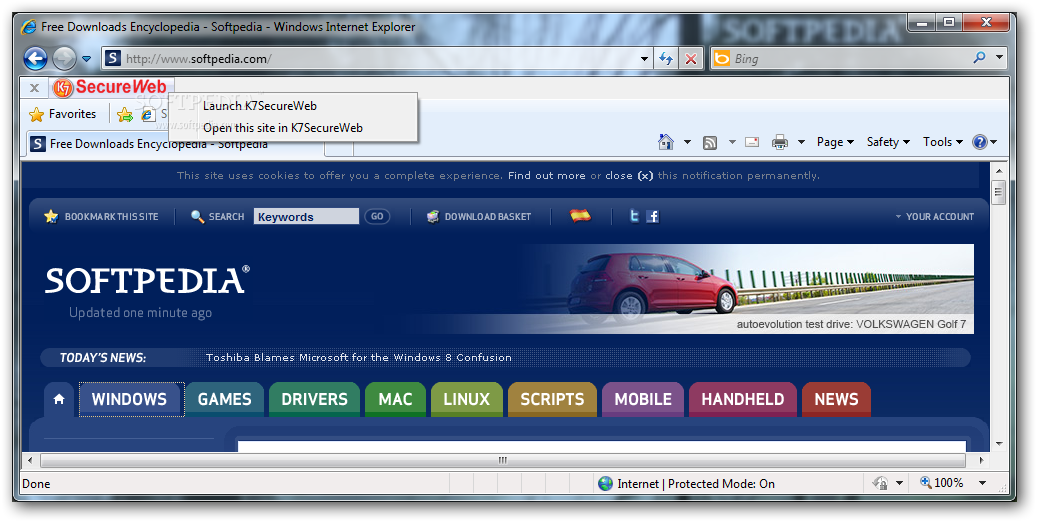
Task: Select the HANDHELD category tab
Action: point(743,399)
